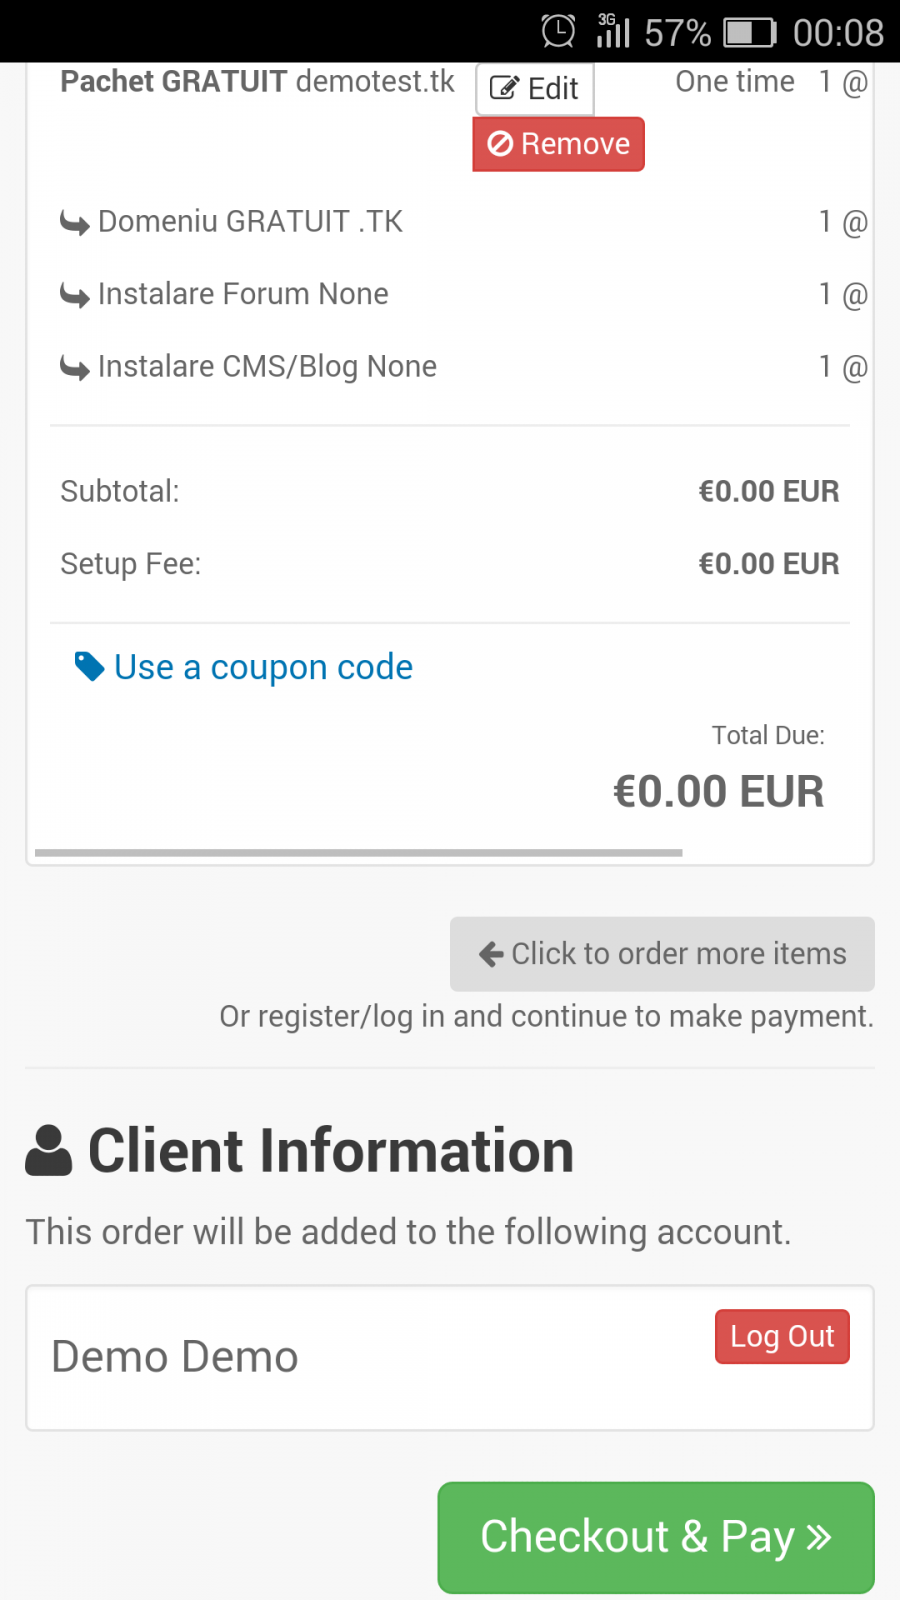Tap the Edit button for Pachet GRATUIT
This screenshot has width=900, height=1600.
point(535,89)
